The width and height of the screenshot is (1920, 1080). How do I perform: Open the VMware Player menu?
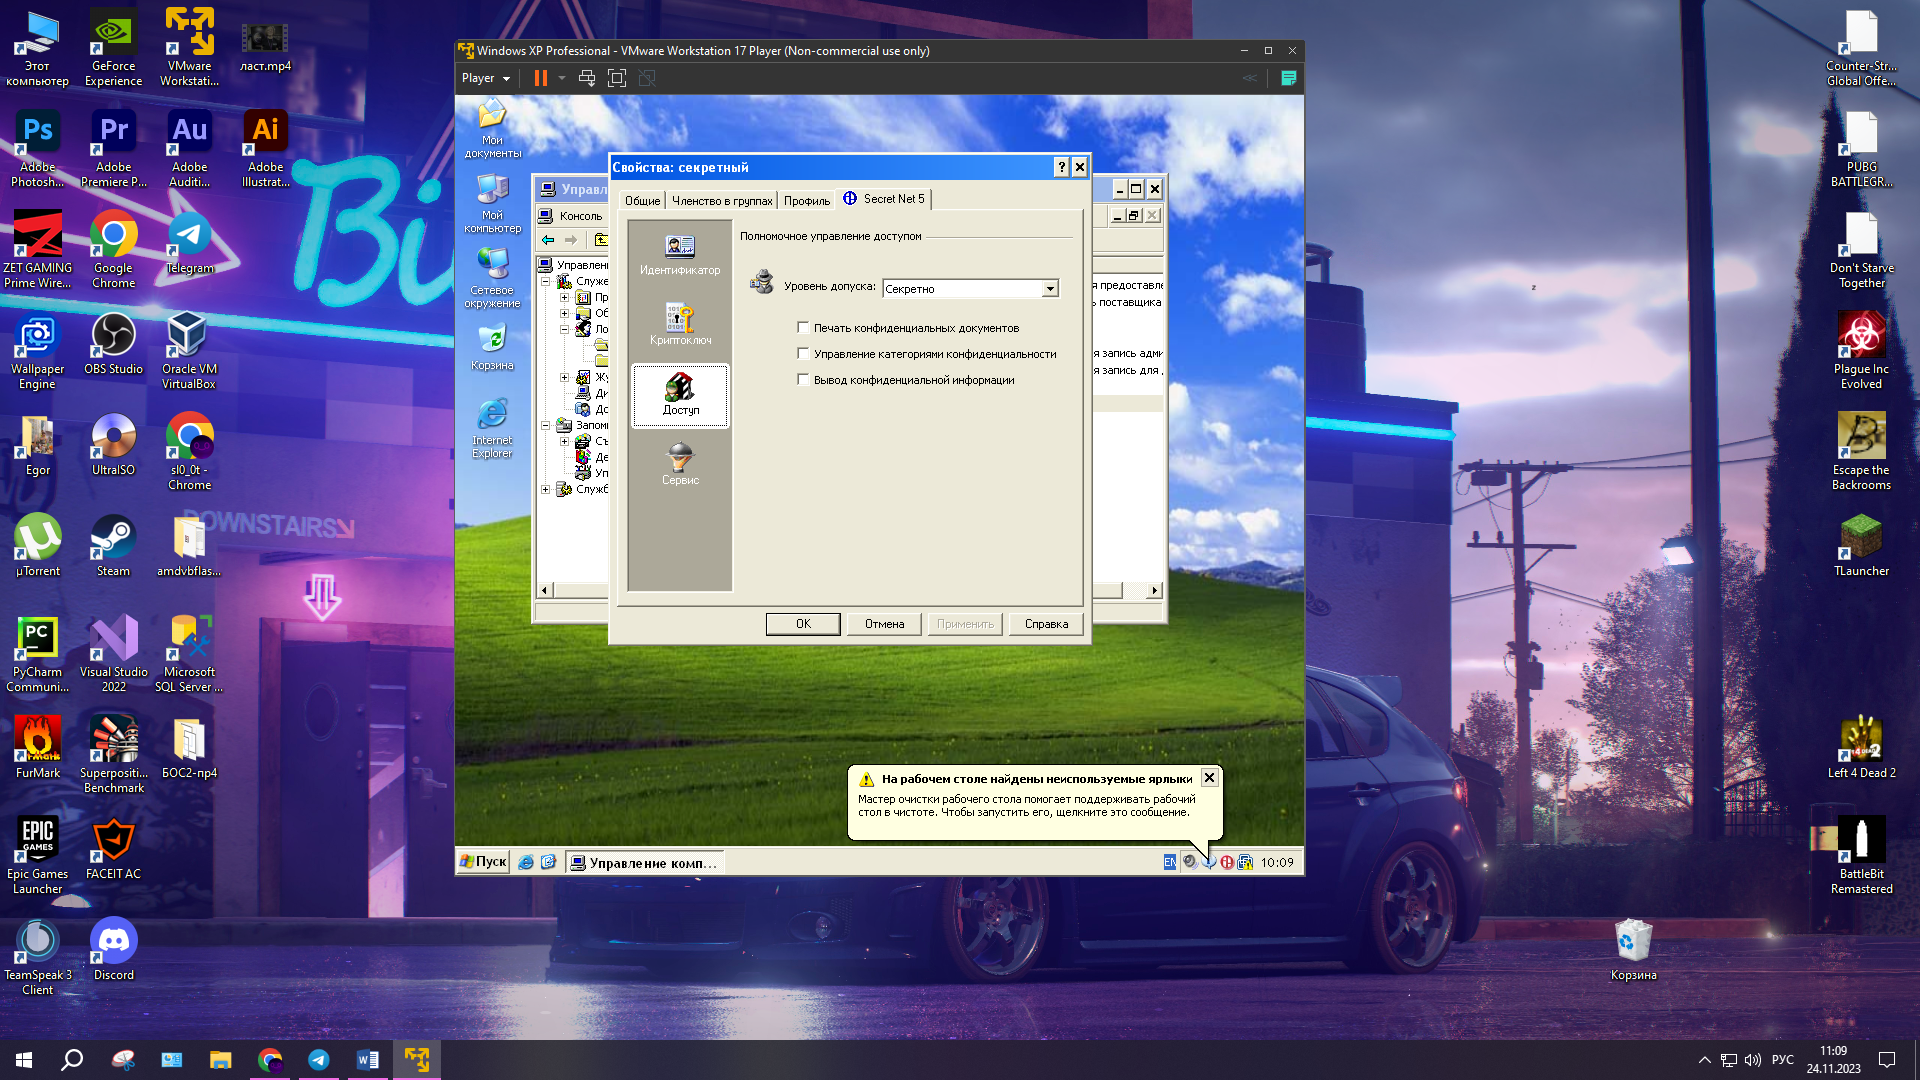(x=485, y=78)
